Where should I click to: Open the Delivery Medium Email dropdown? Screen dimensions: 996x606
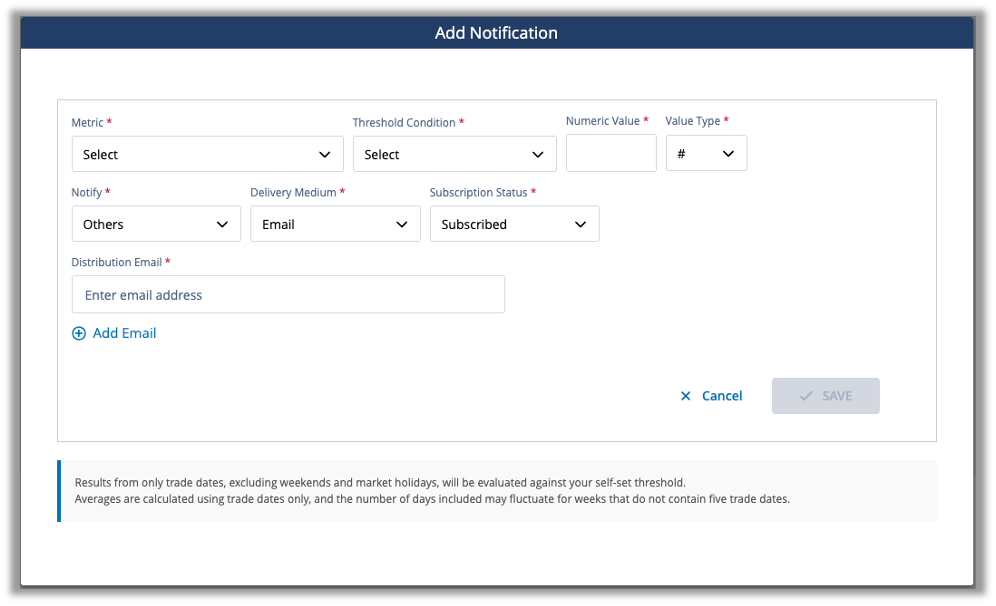point(335,225)
